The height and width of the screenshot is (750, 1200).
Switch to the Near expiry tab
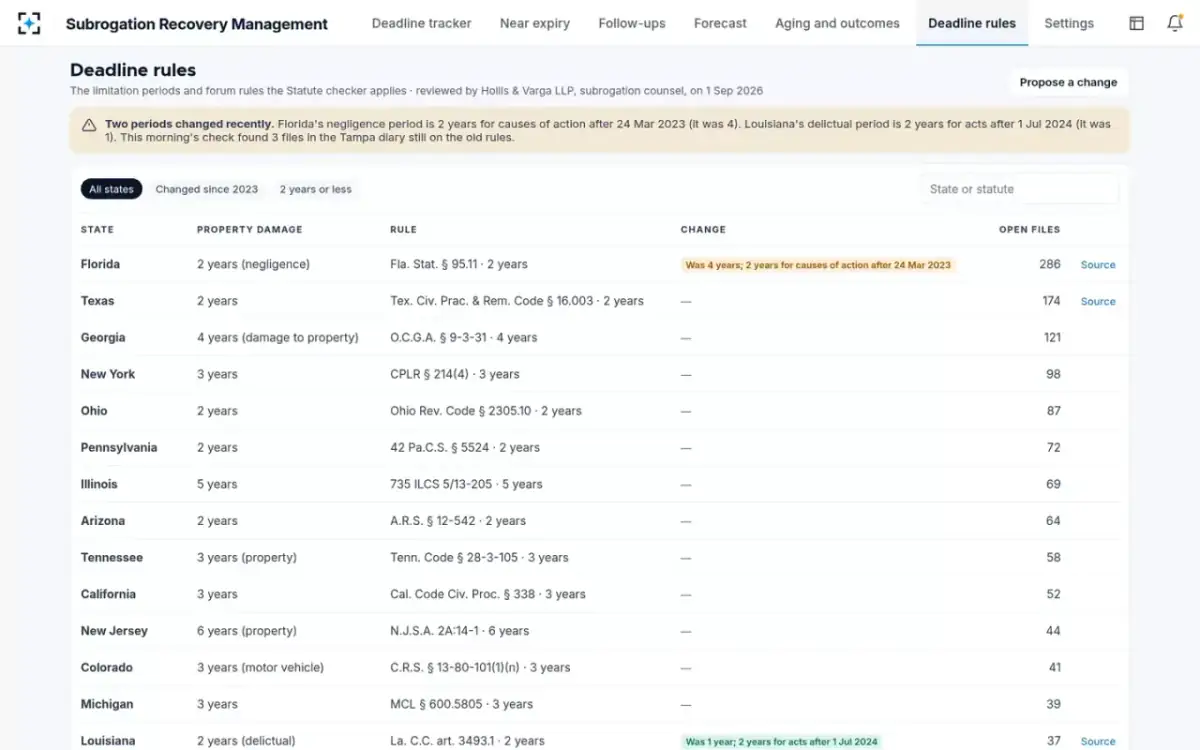pyautogui.click(x=535, y=23)
